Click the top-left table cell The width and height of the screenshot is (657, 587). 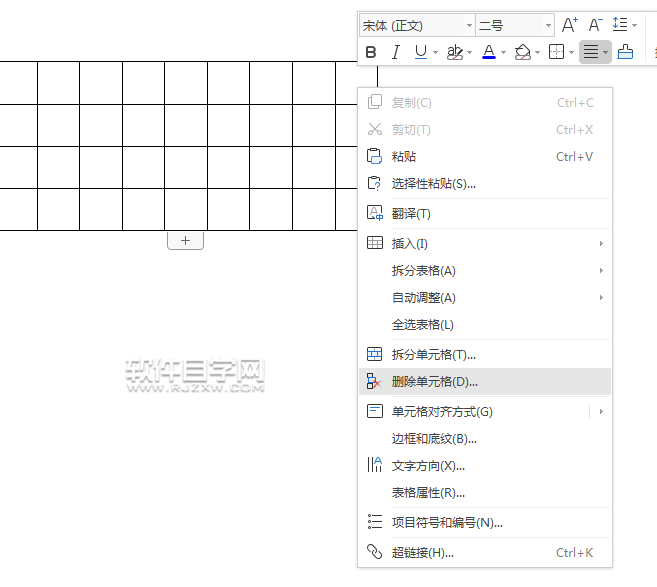(18, 83)
